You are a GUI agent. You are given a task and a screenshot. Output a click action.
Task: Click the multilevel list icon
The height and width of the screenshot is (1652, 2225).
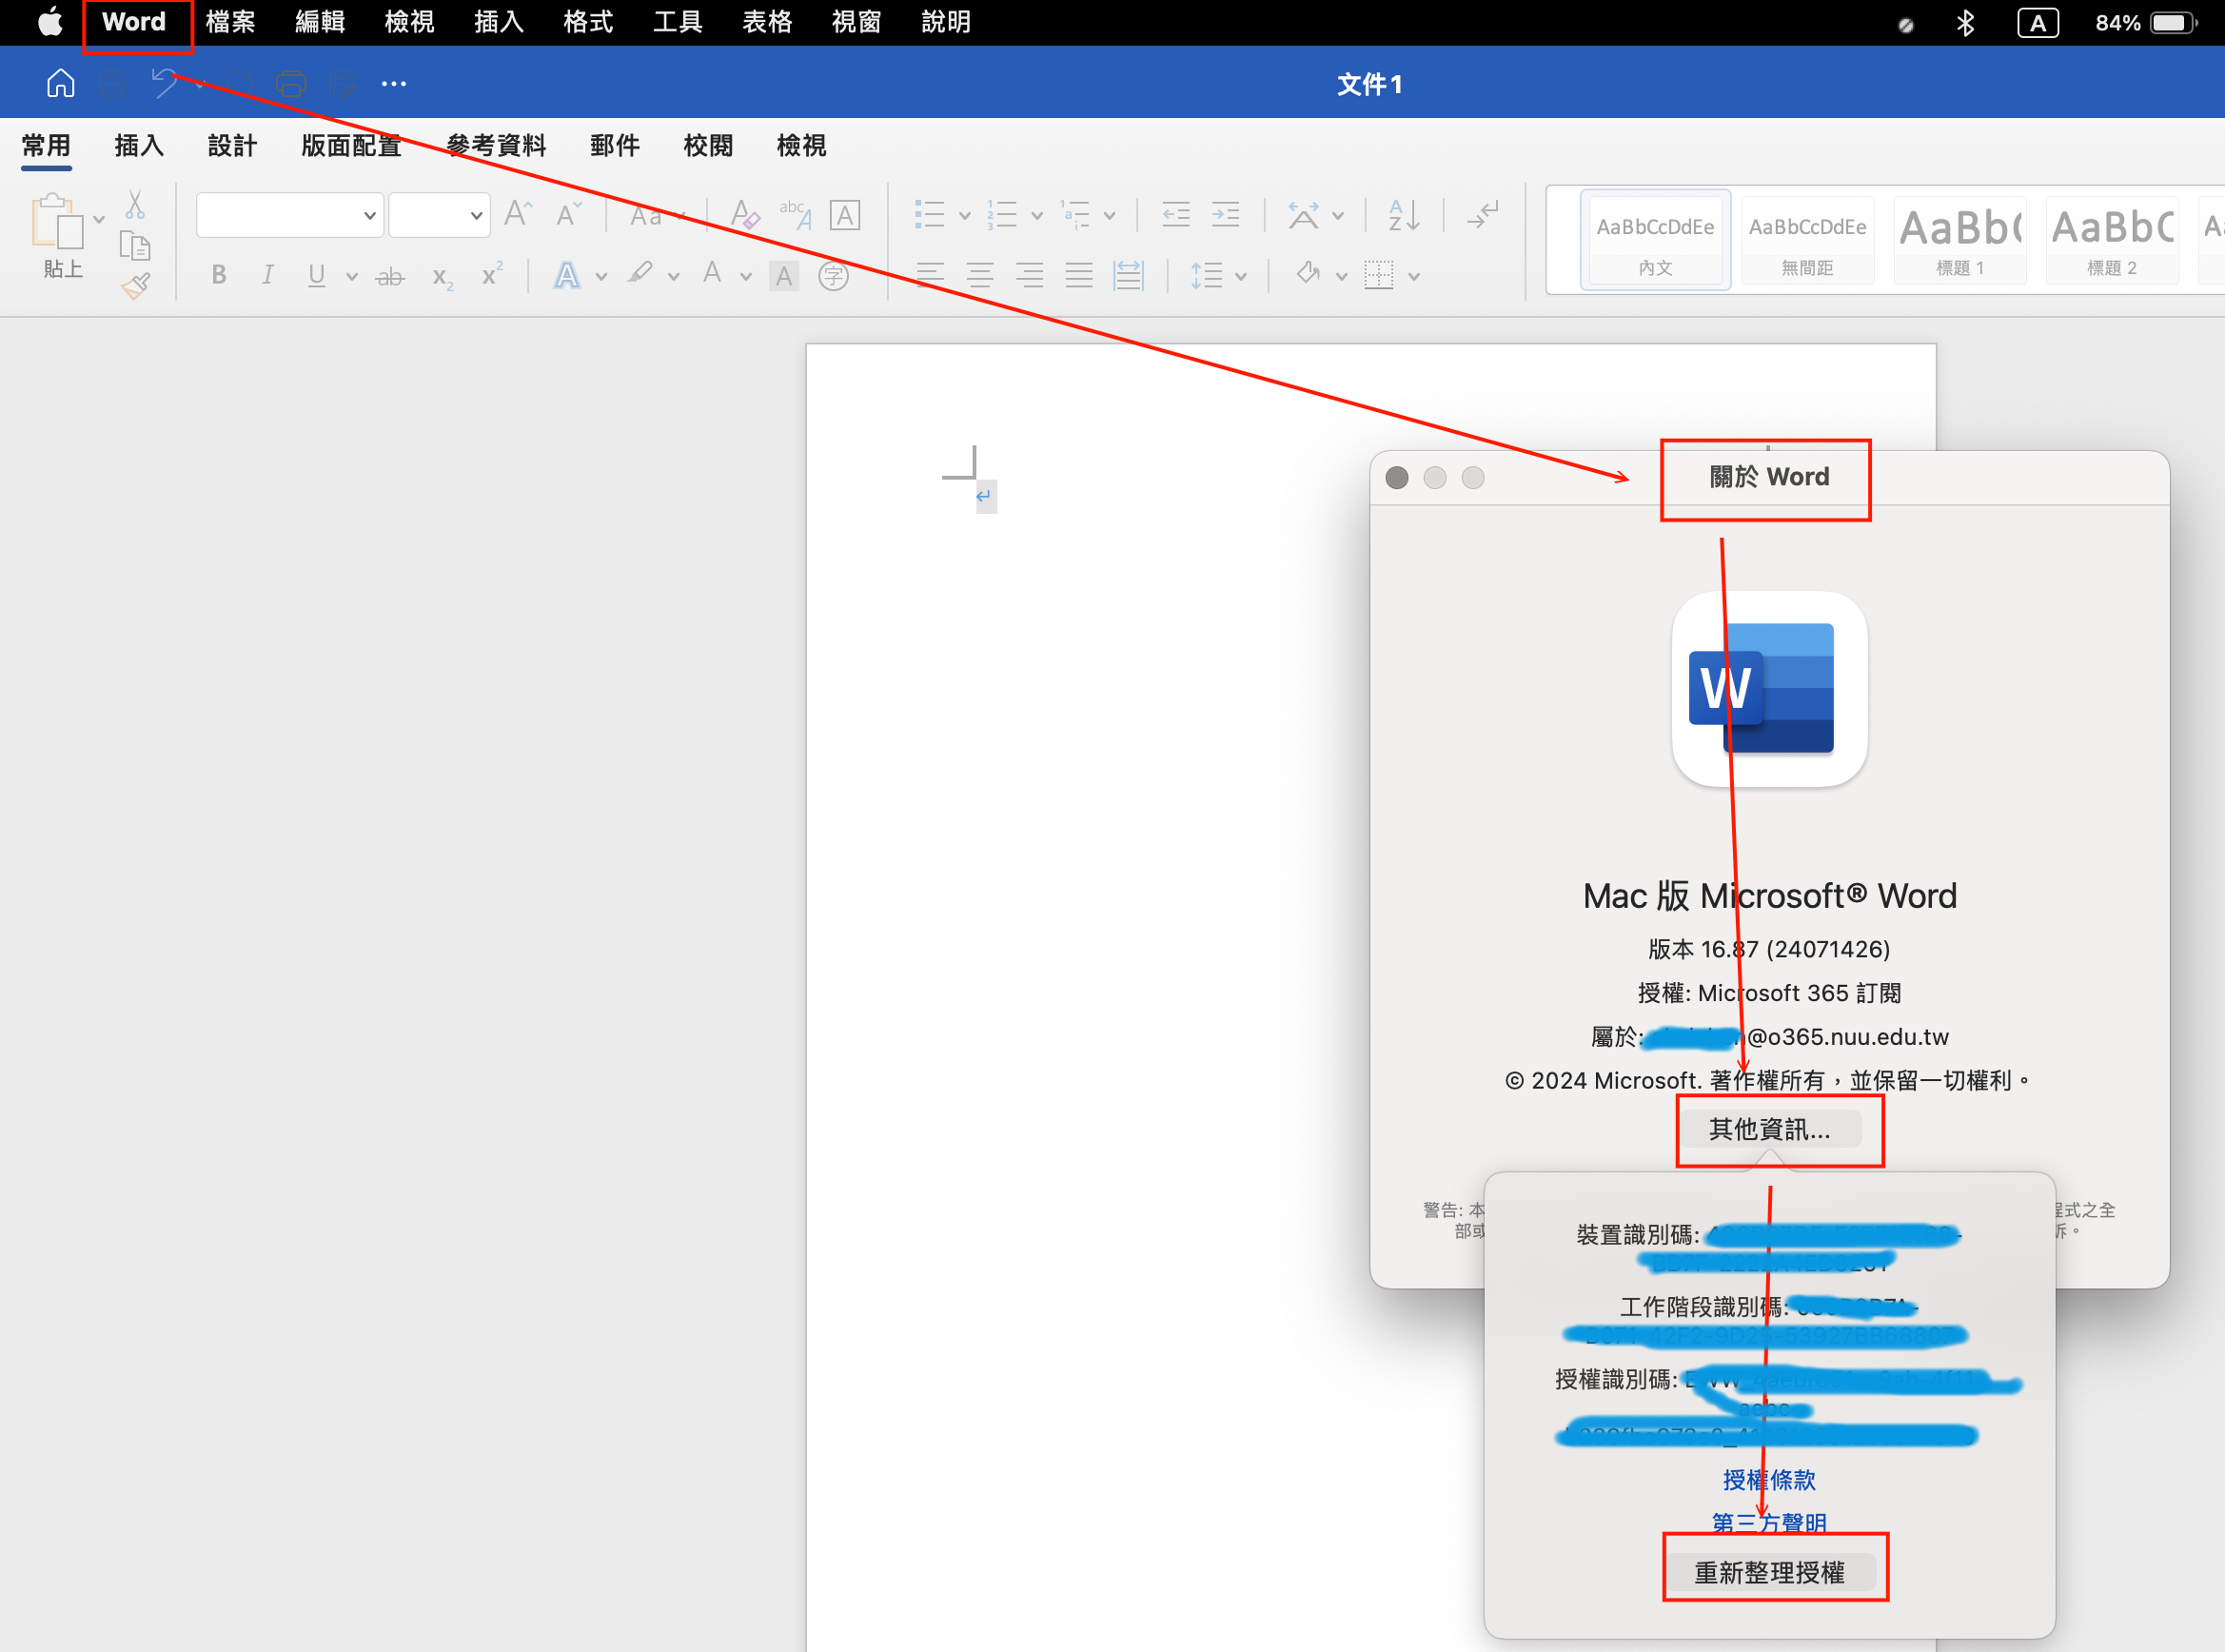pyautogui.click(x=1075, y=214)
